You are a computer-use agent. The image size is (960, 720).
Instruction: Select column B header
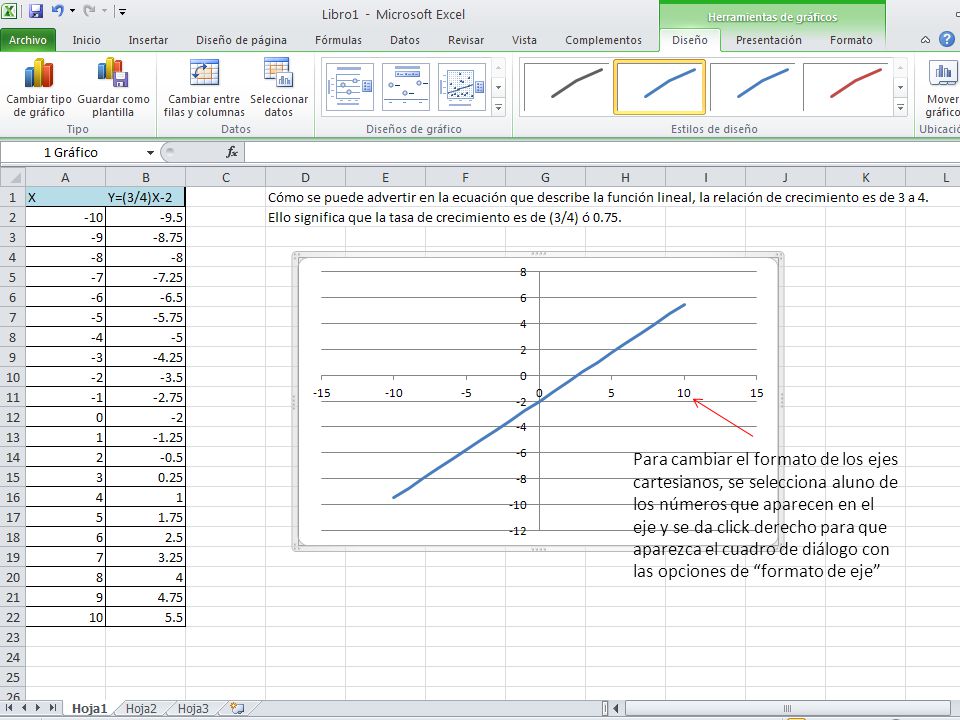click(x=145, y=178)
